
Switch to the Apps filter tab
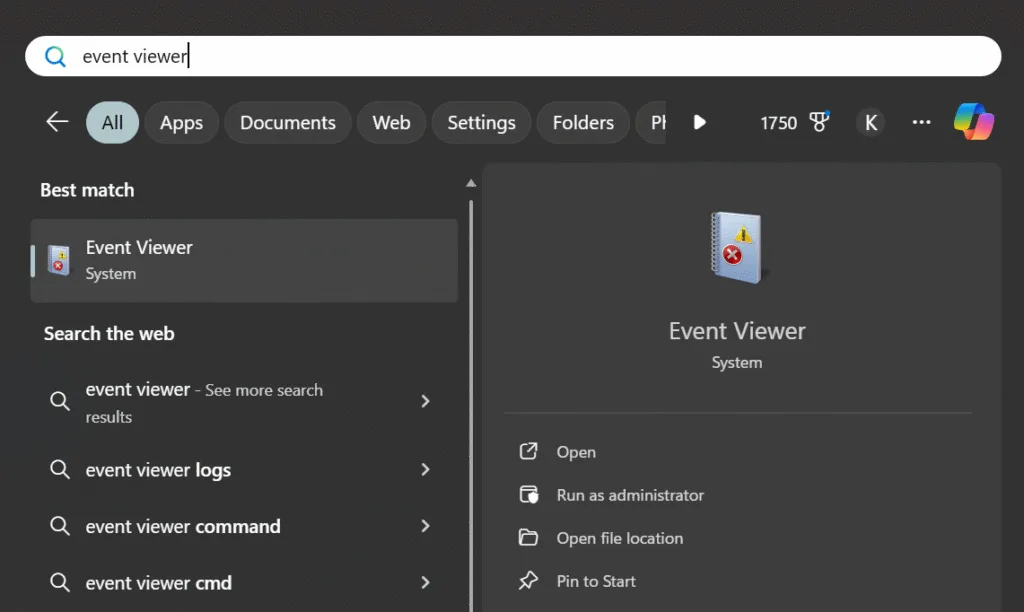[181, 122]
